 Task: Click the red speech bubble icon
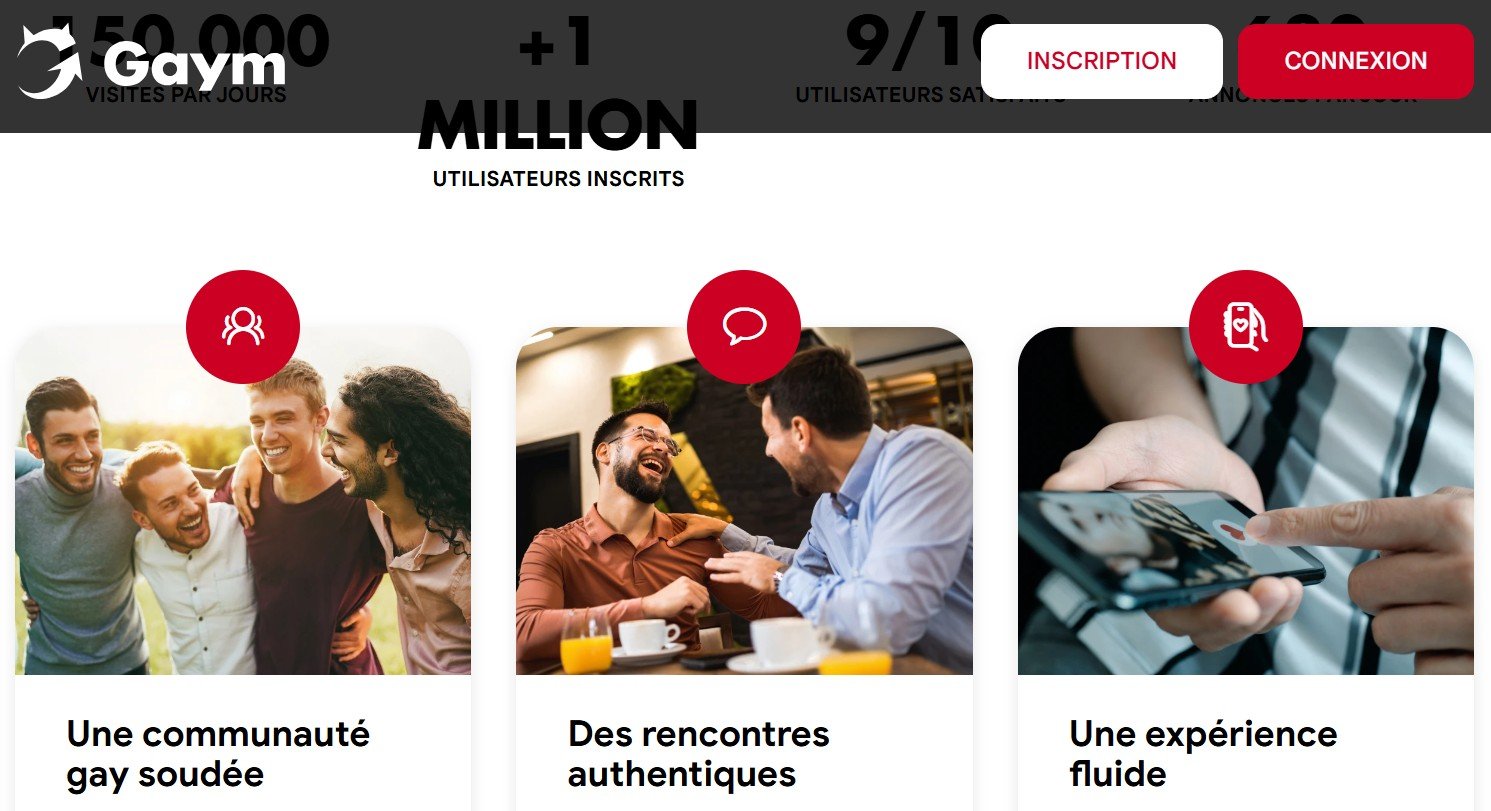tap(744, 327)
